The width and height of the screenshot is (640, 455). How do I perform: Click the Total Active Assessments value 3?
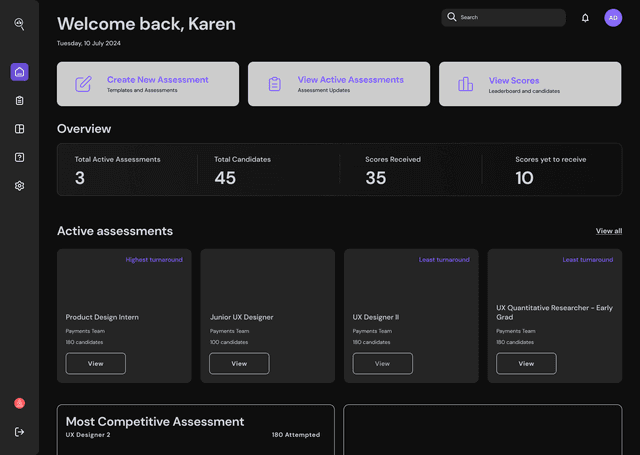click(80, 178)
